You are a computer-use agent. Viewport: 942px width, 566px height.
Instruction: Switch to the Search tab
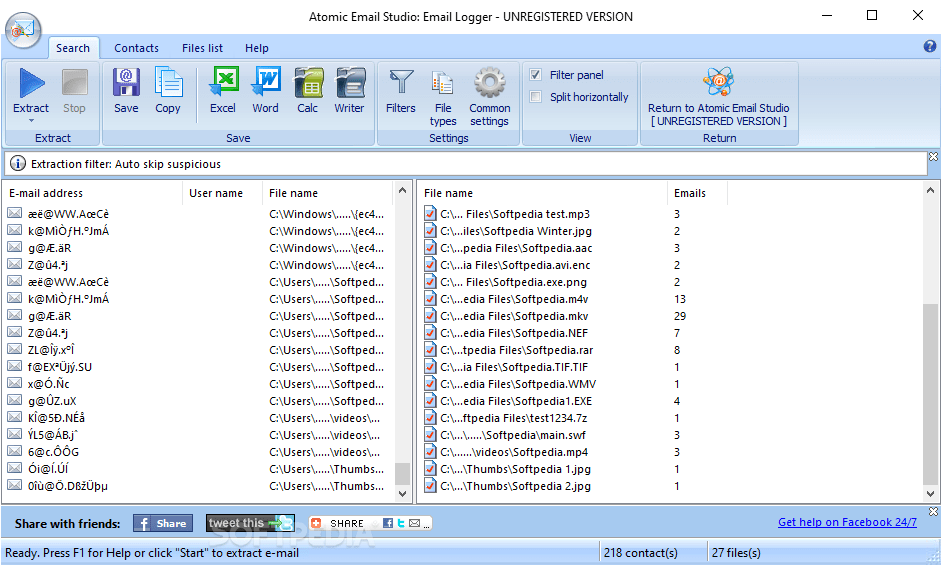point(73,48)
